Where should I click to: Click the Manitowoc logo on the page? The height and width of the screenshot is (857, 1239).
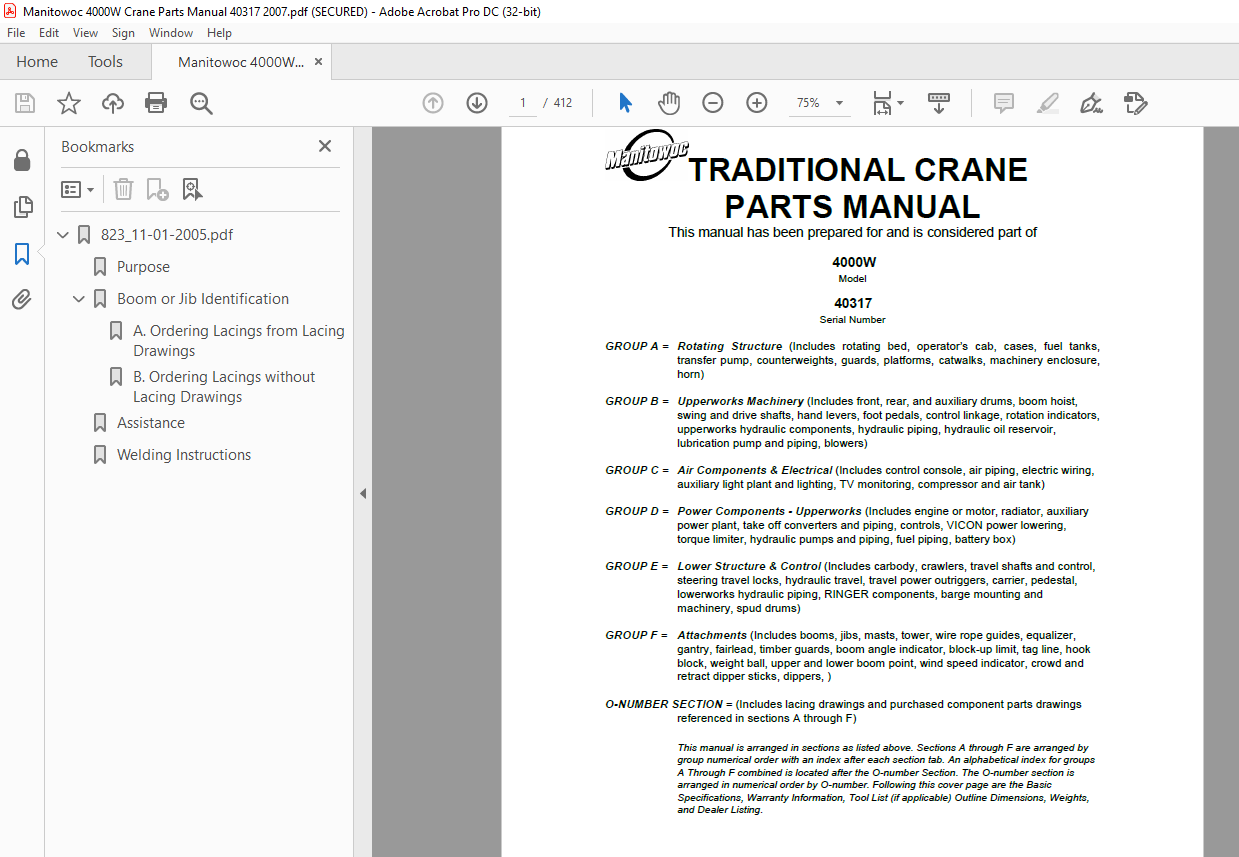[x=646, y=157]
